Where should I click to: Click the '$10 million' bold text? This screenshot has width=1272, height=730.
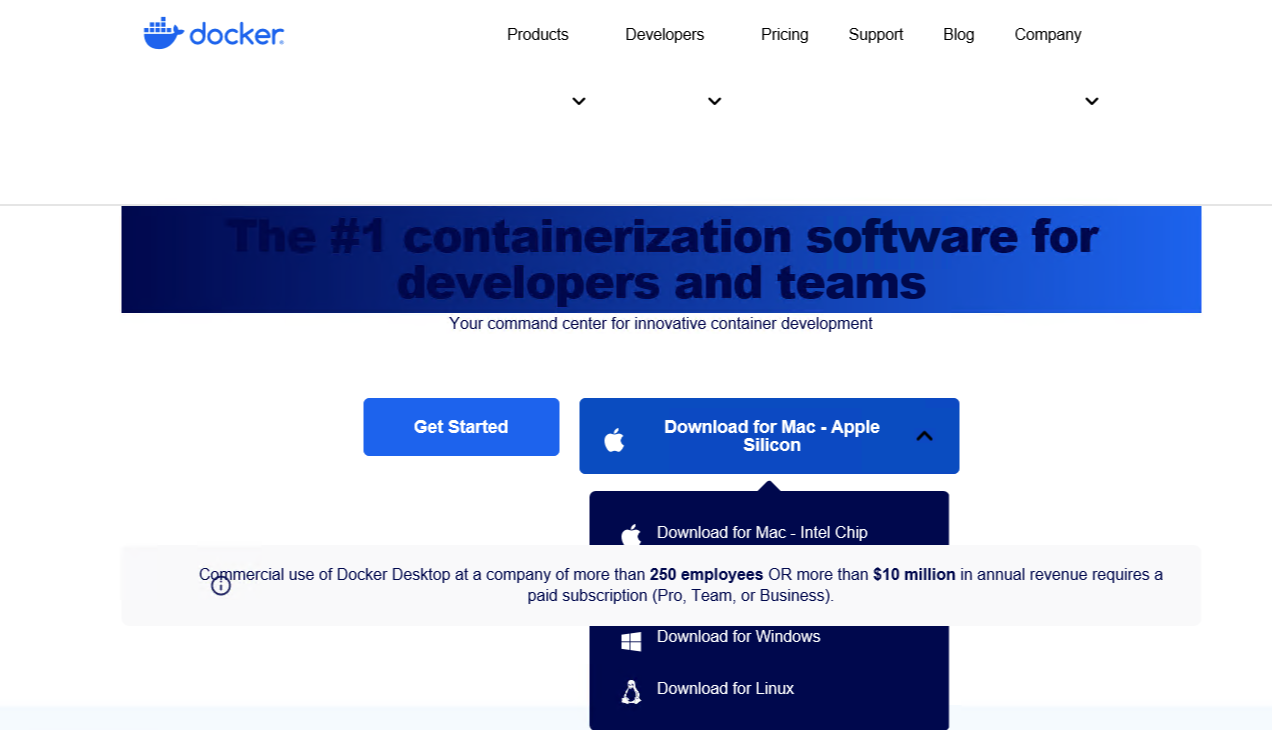(x=914, y=575)
